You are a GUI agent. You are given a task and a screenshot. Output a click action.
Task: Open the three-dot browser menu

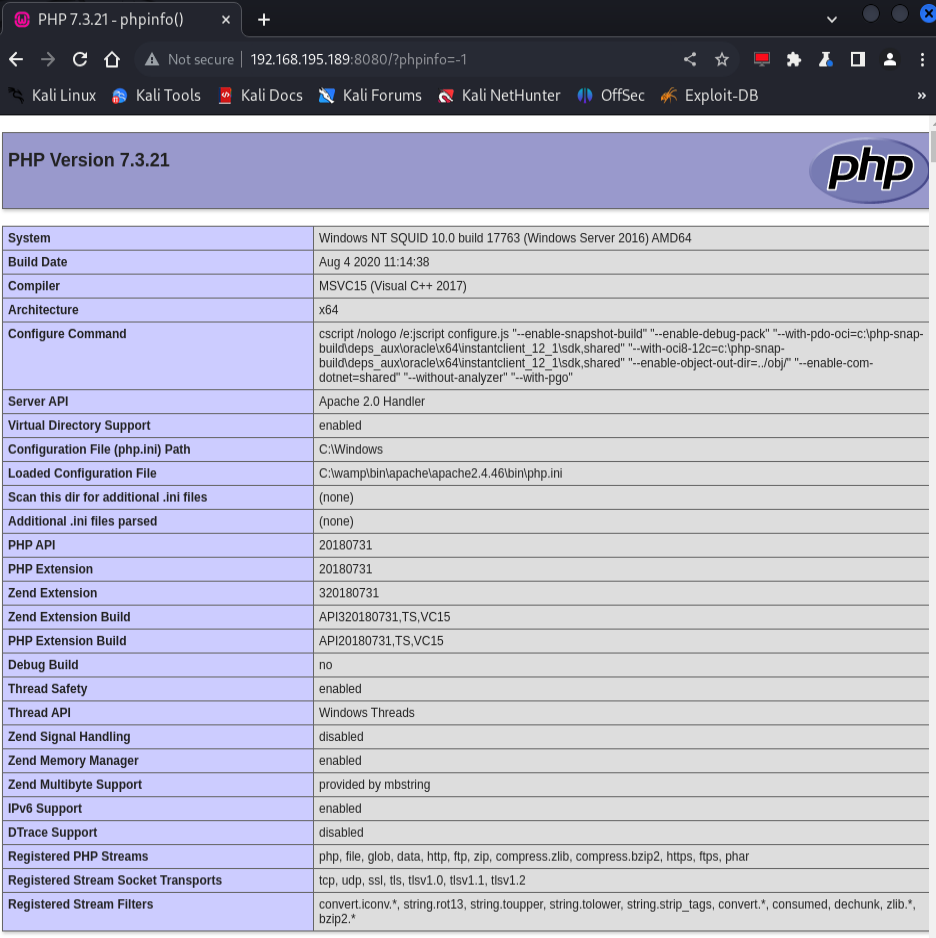(923, 59)
